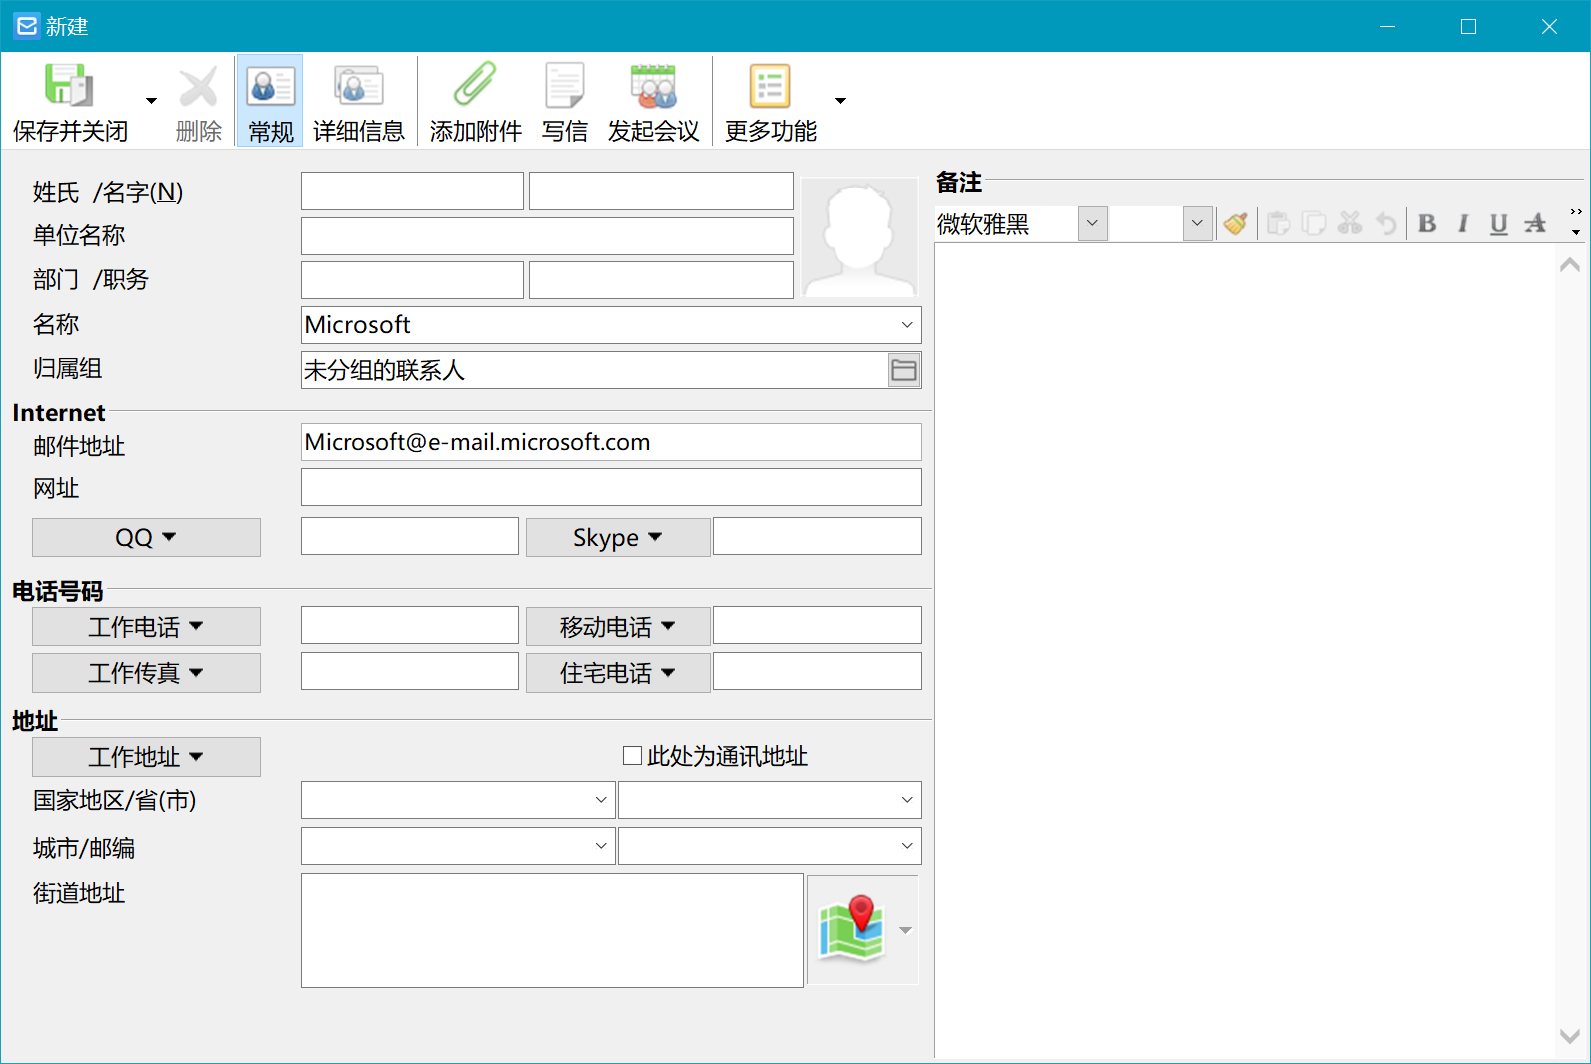This screenshot has width=1591, height=1064.
Task: Click inside the 备注 notes text area
Action: 1244,650
